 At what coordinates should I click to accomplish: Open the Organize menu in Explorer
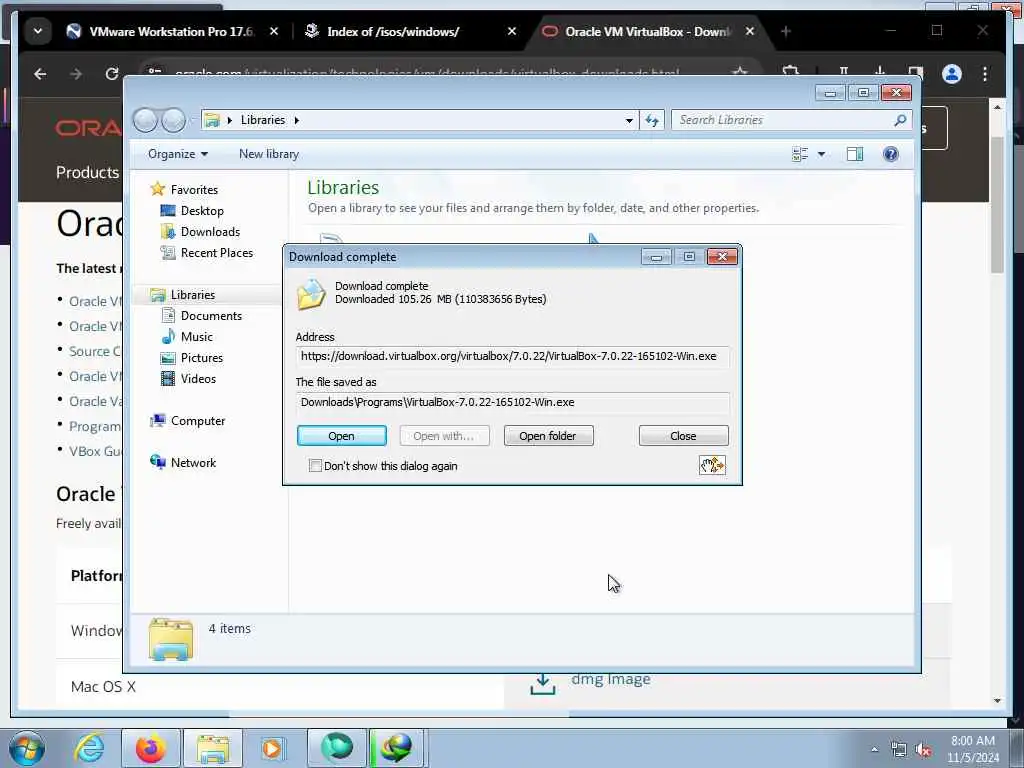pos(178,154)
